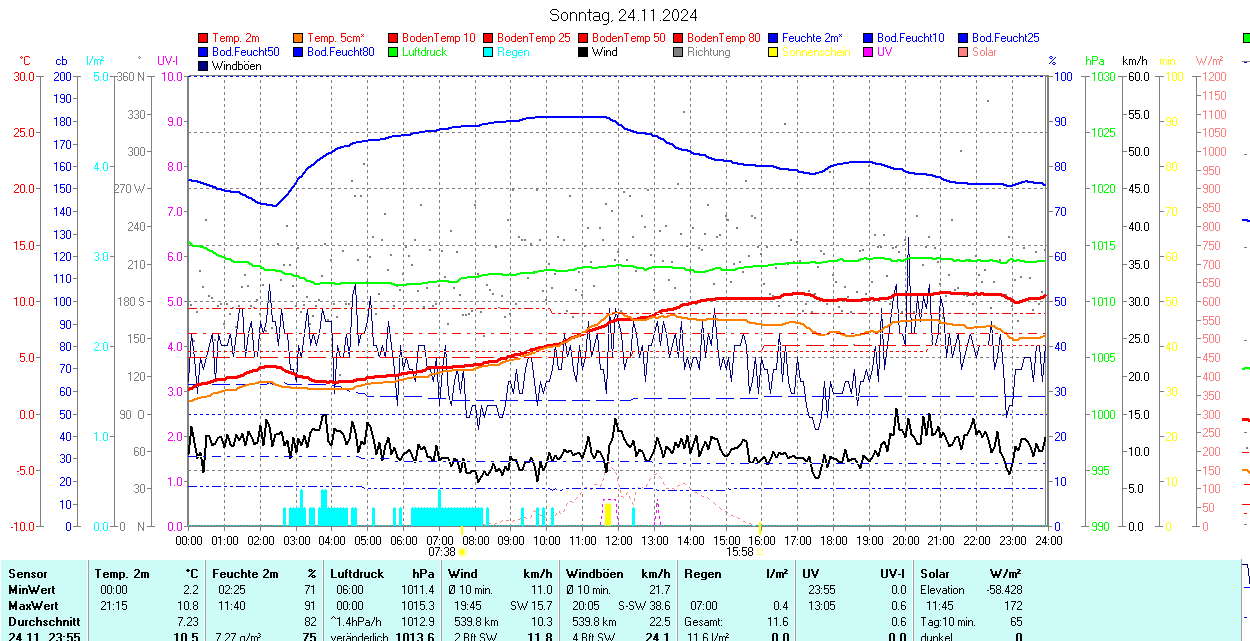Select the yellow Sonnenschein legend swatch
Screen dimensions: 1250x641
click(x=773, y=52)
